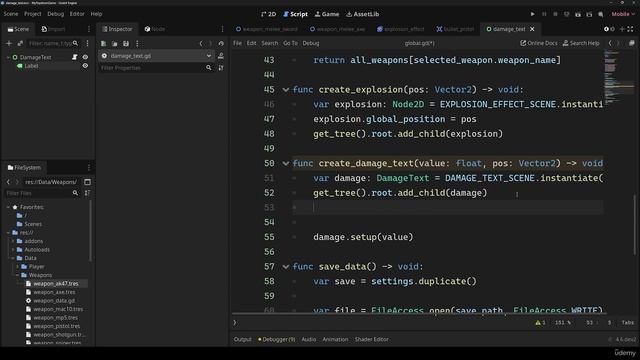Expand the Player folder
This screenshot has height=360, width=640.
pos(17,267)
